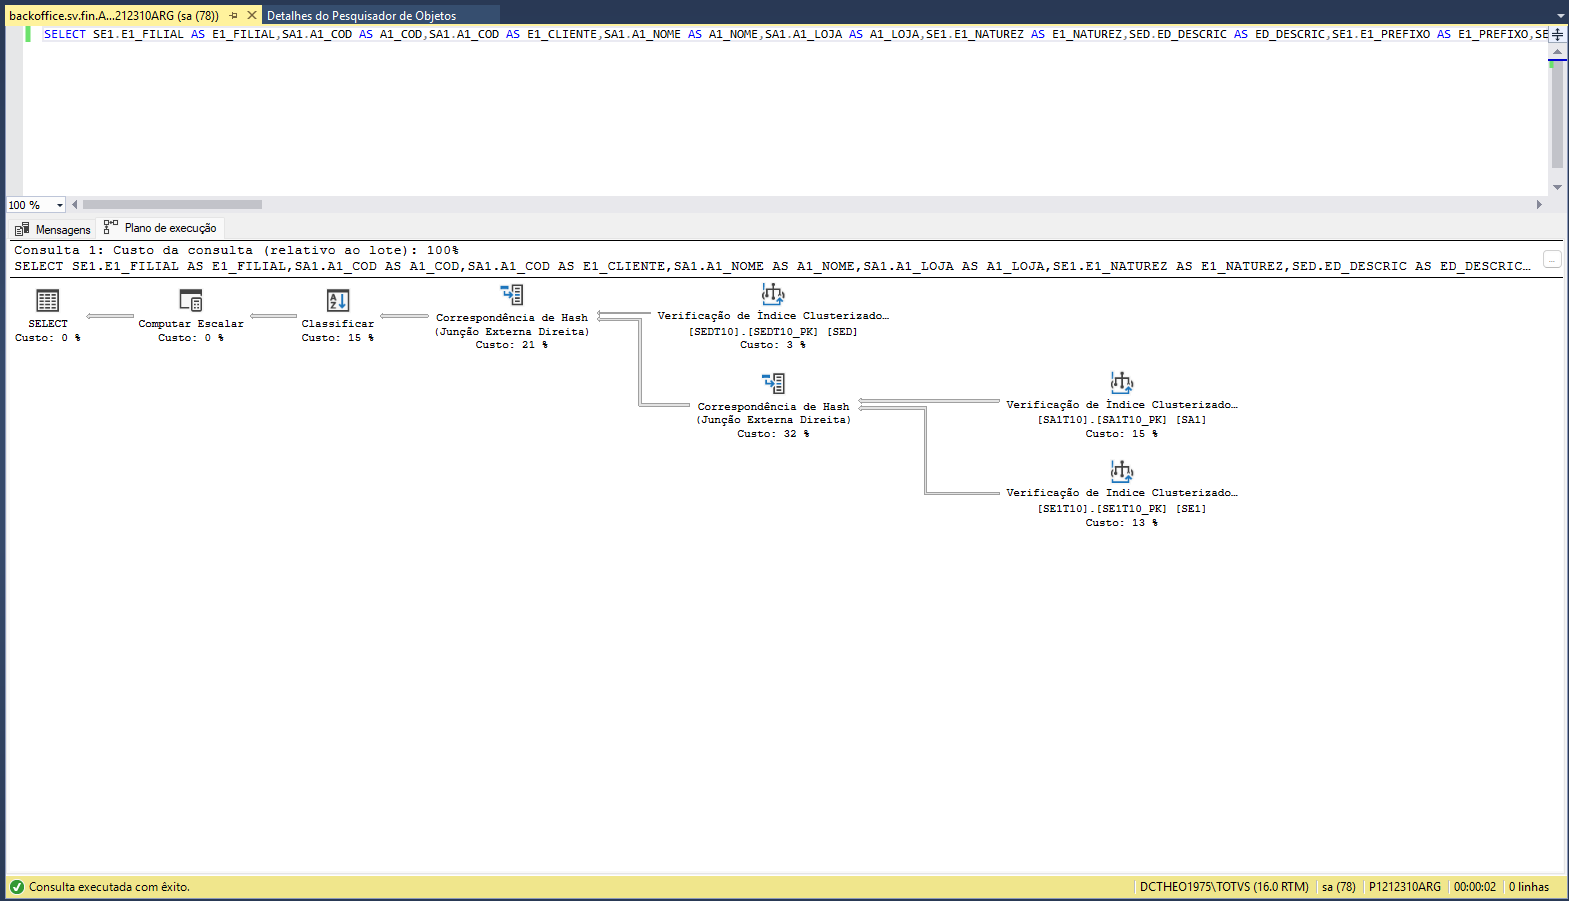Click the editor vertical scrollbar up arrow

(x=1557, y=51)
